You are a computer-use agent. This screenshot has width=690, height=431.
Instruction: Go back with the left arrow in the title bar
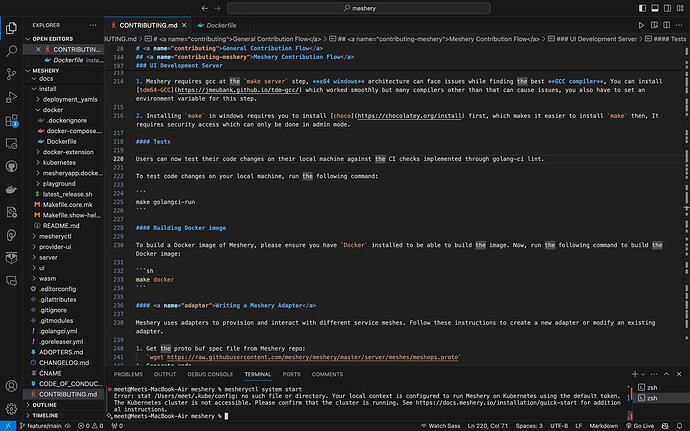click(x=205, y=8)
